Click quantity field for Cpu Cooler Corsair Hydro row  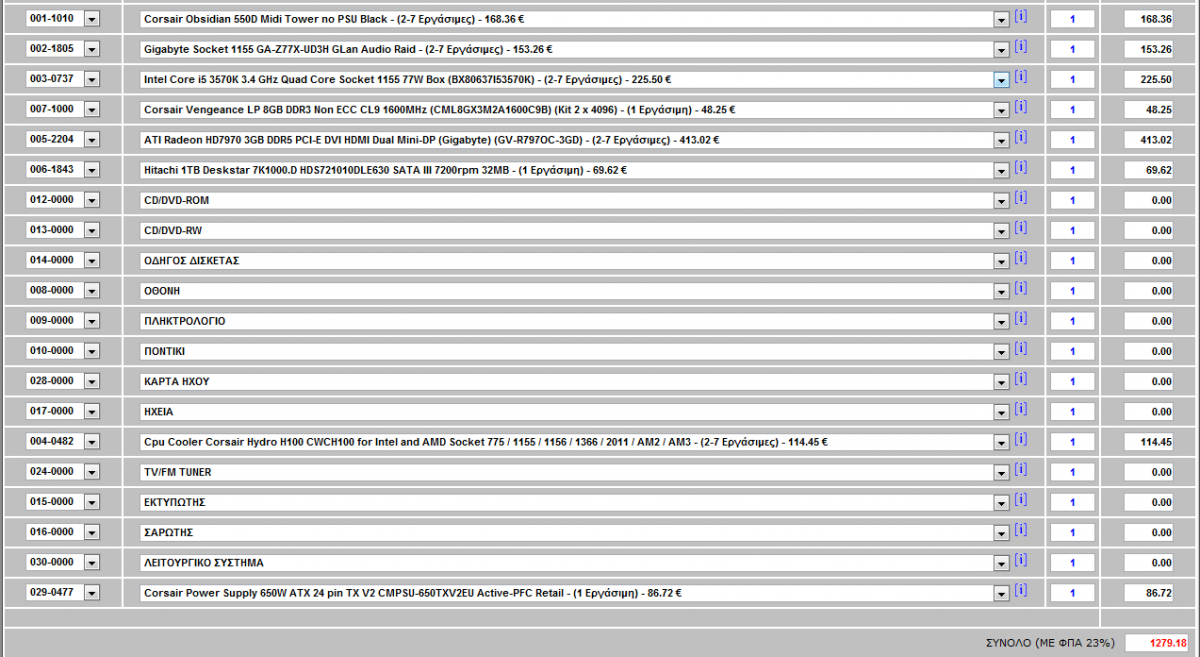click(1072, 442)
